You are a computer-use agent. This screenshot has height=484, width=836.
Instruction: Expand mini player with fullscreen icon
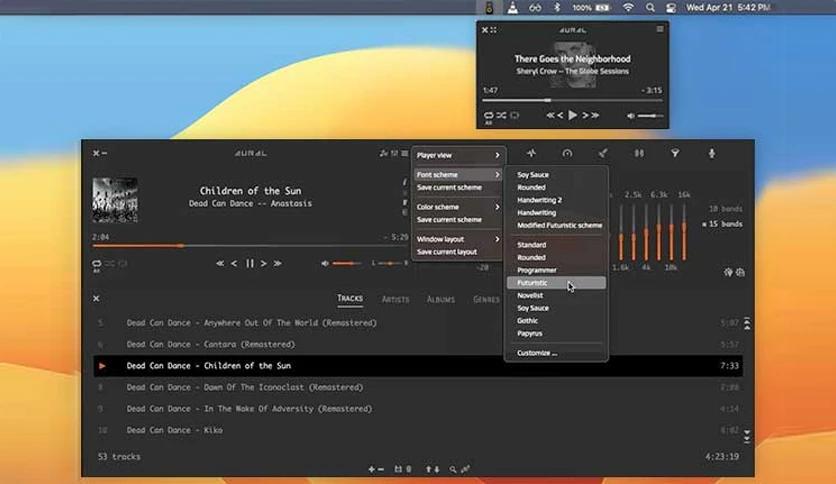pyautogui.click(x=494, y=30)
